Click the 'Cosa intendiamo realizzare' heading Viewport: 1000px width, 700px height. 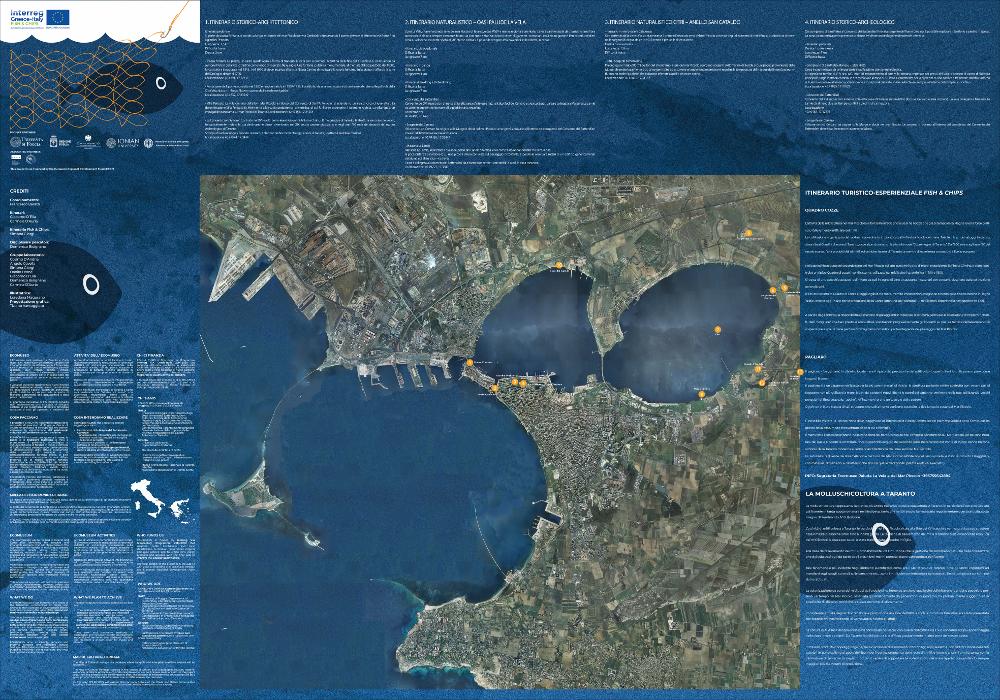[101, 417]
